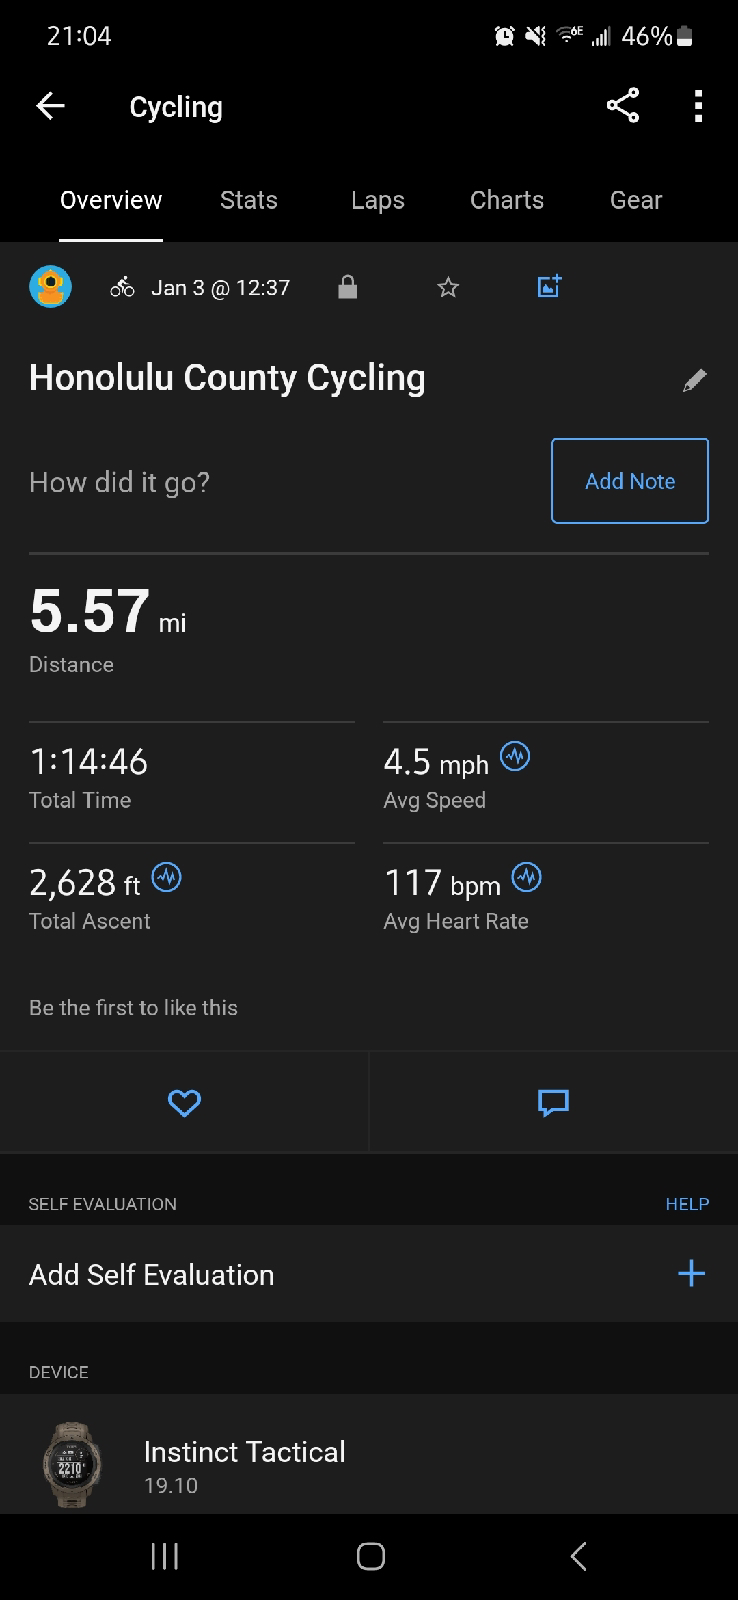738x1600 pixels.
Task: Like the activity with heart icon
Action: pyautogui.click(x=184, y=1102)
